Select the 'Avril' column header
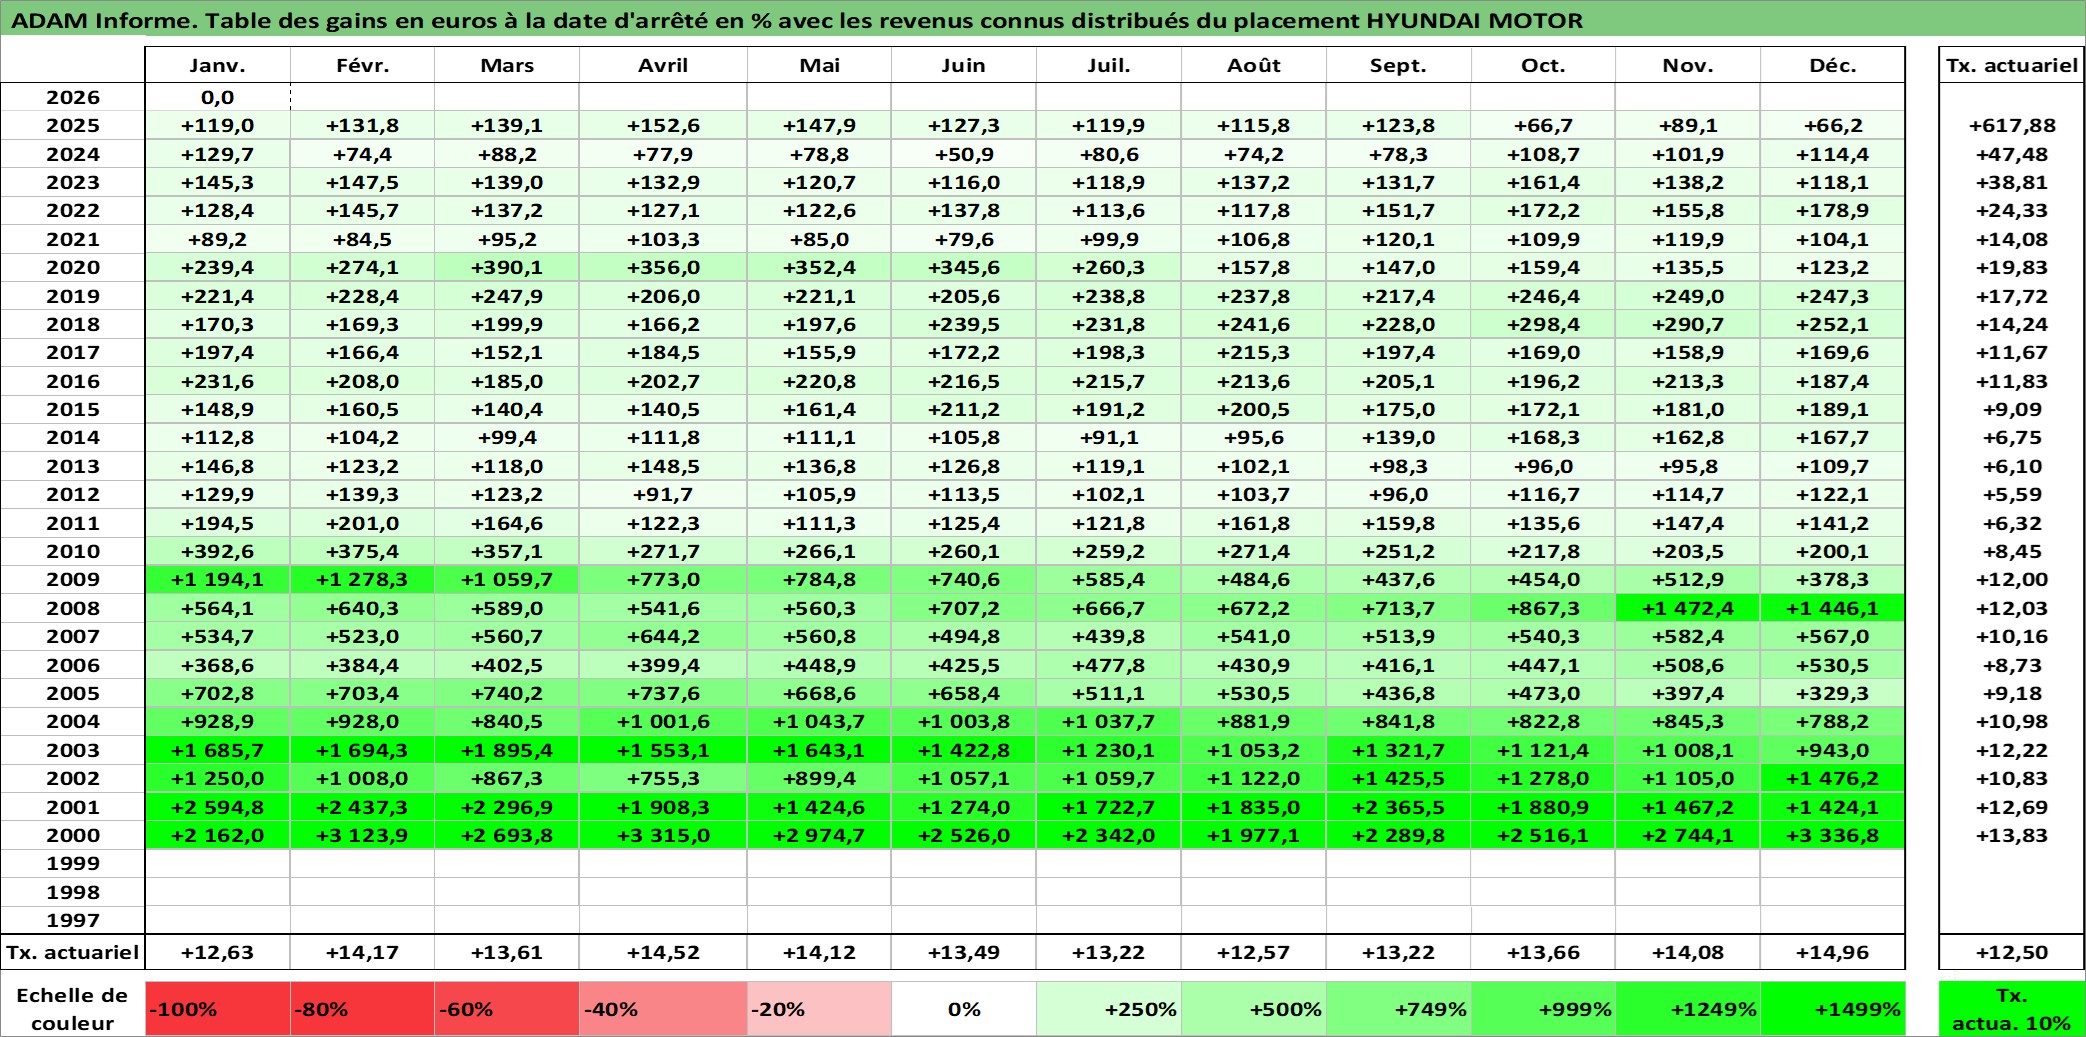 (663, 65)
